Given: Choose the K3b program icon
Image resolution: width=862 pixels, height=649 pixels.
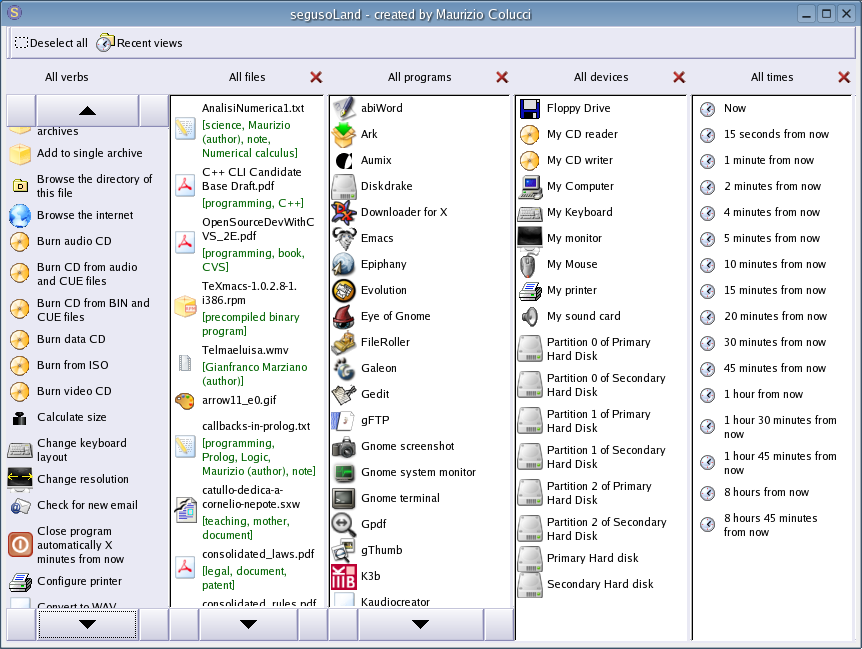Looking at the screenshot, I should (344, 576).
